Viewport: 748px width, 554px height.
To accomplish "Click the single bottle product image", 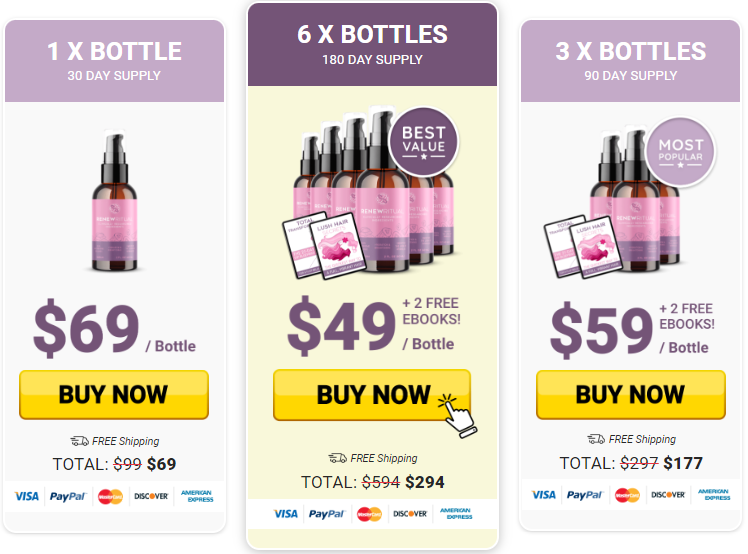I will coord(114,205).
